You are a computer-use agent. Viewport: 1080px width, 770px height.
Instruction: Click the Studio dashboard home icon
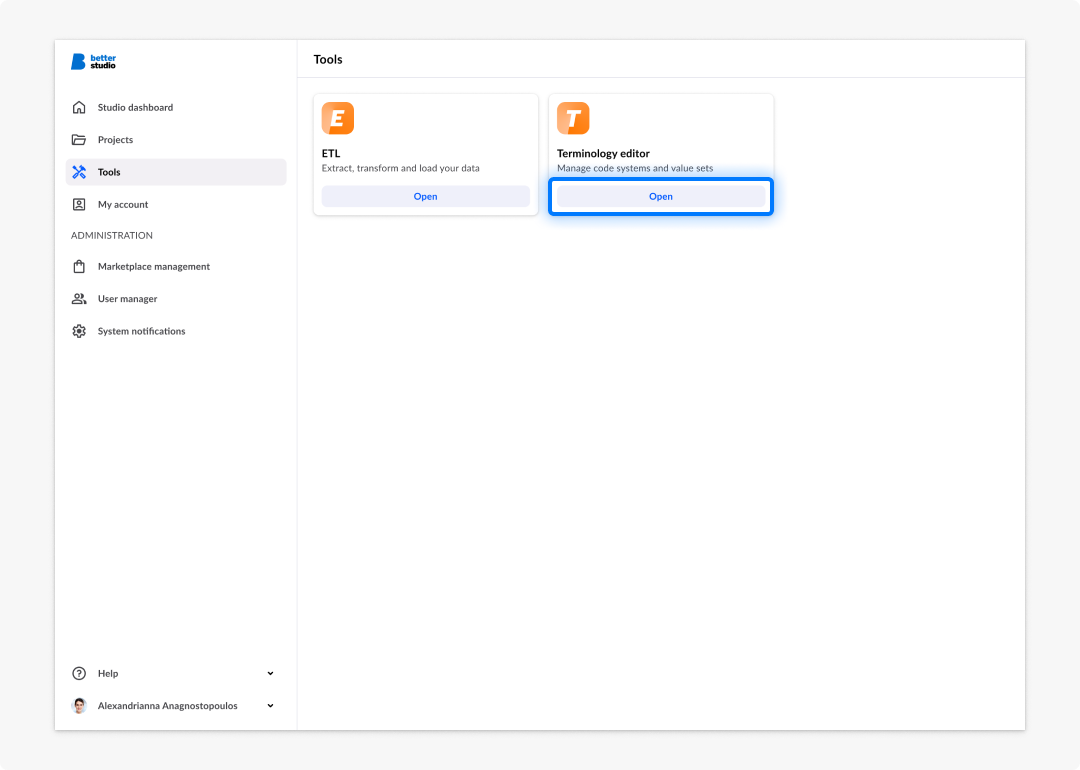pyautogui.click(x=79, y=107)
